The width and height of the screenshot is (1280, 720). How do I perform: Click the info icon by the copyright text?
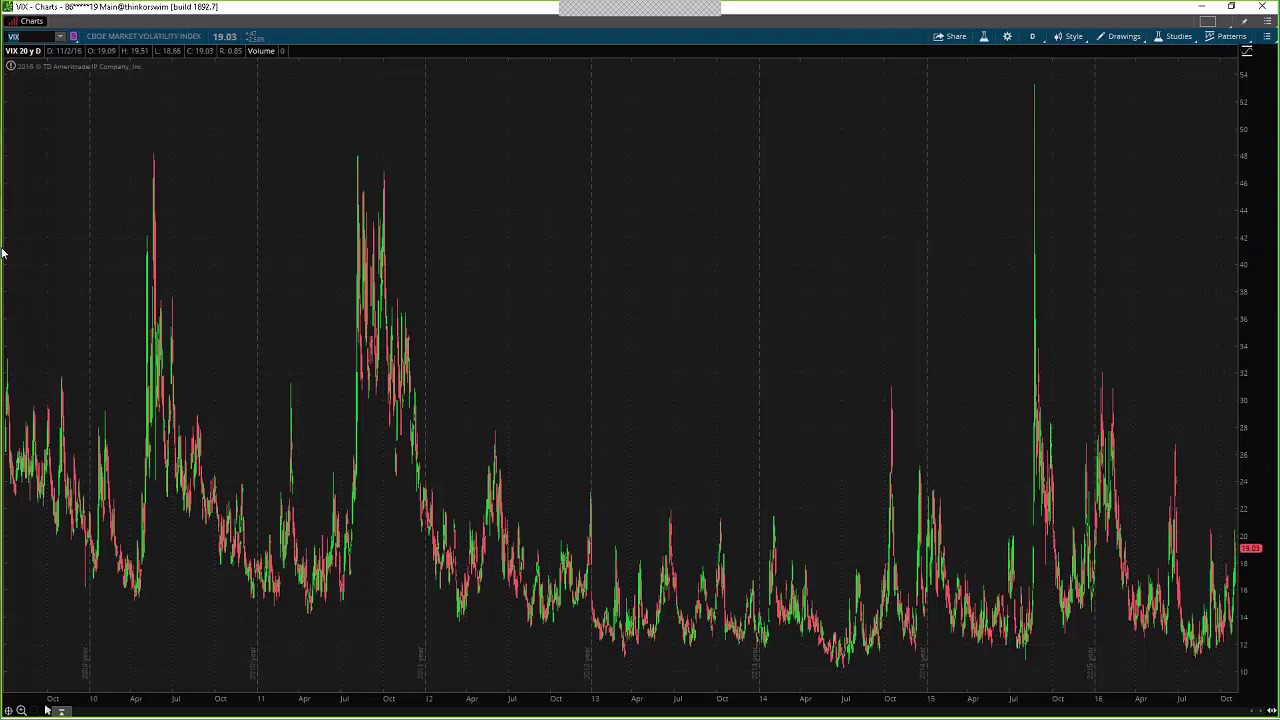(x=10, y=66)
